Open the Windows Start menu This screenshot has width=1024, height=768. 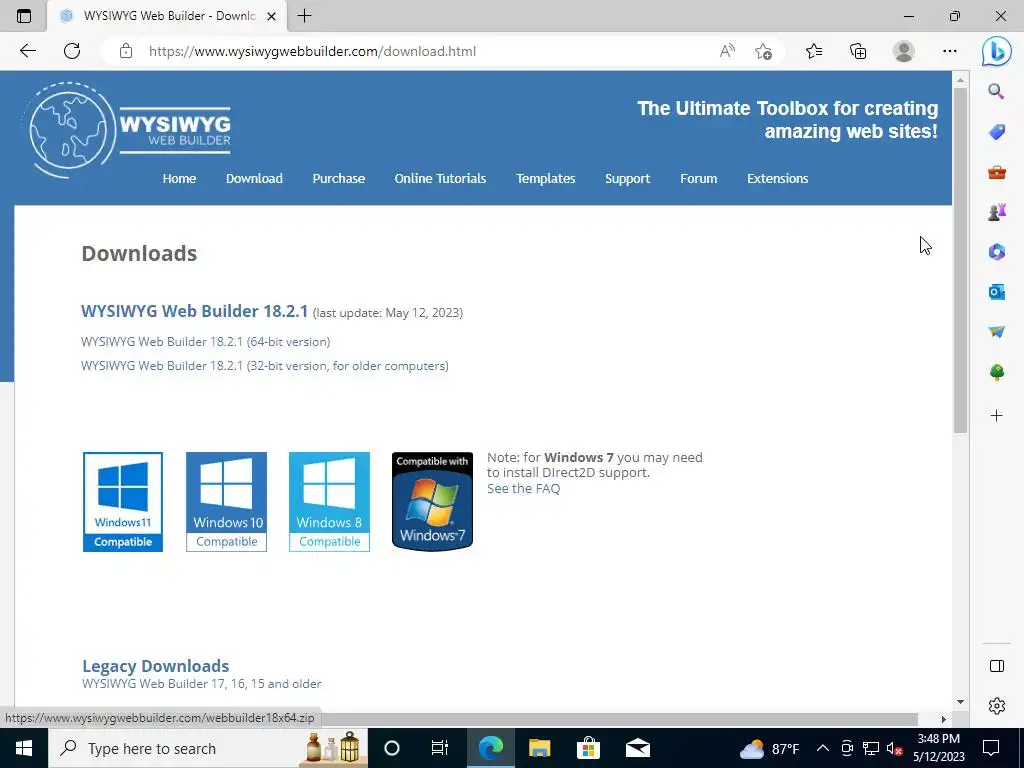coord(24,748)
